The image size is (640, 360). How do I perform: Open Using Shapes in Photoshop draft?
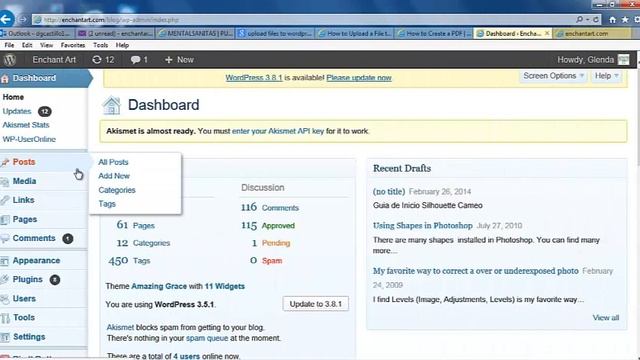pyautogui.click(x=422, y=226)
